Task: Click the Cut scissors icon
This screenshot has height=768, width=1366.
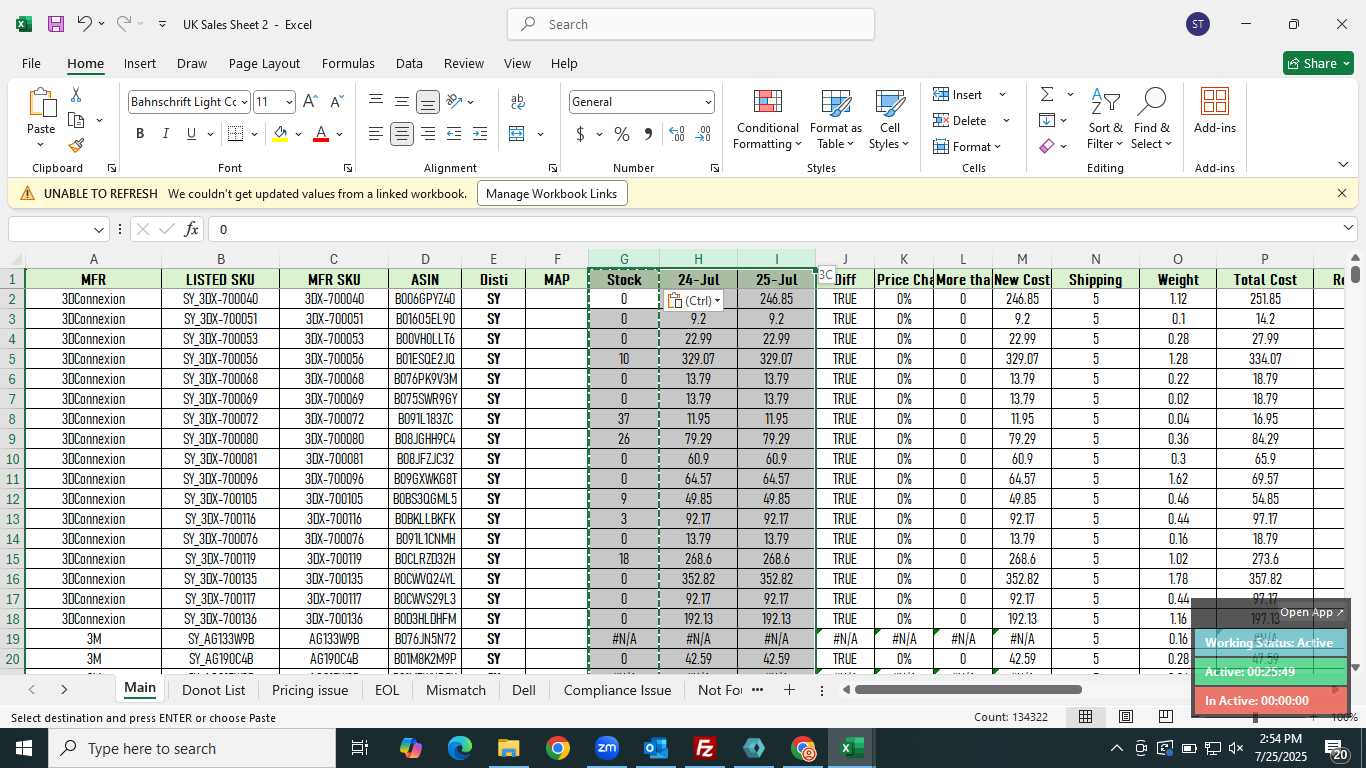Action: (x=76, y=95)
